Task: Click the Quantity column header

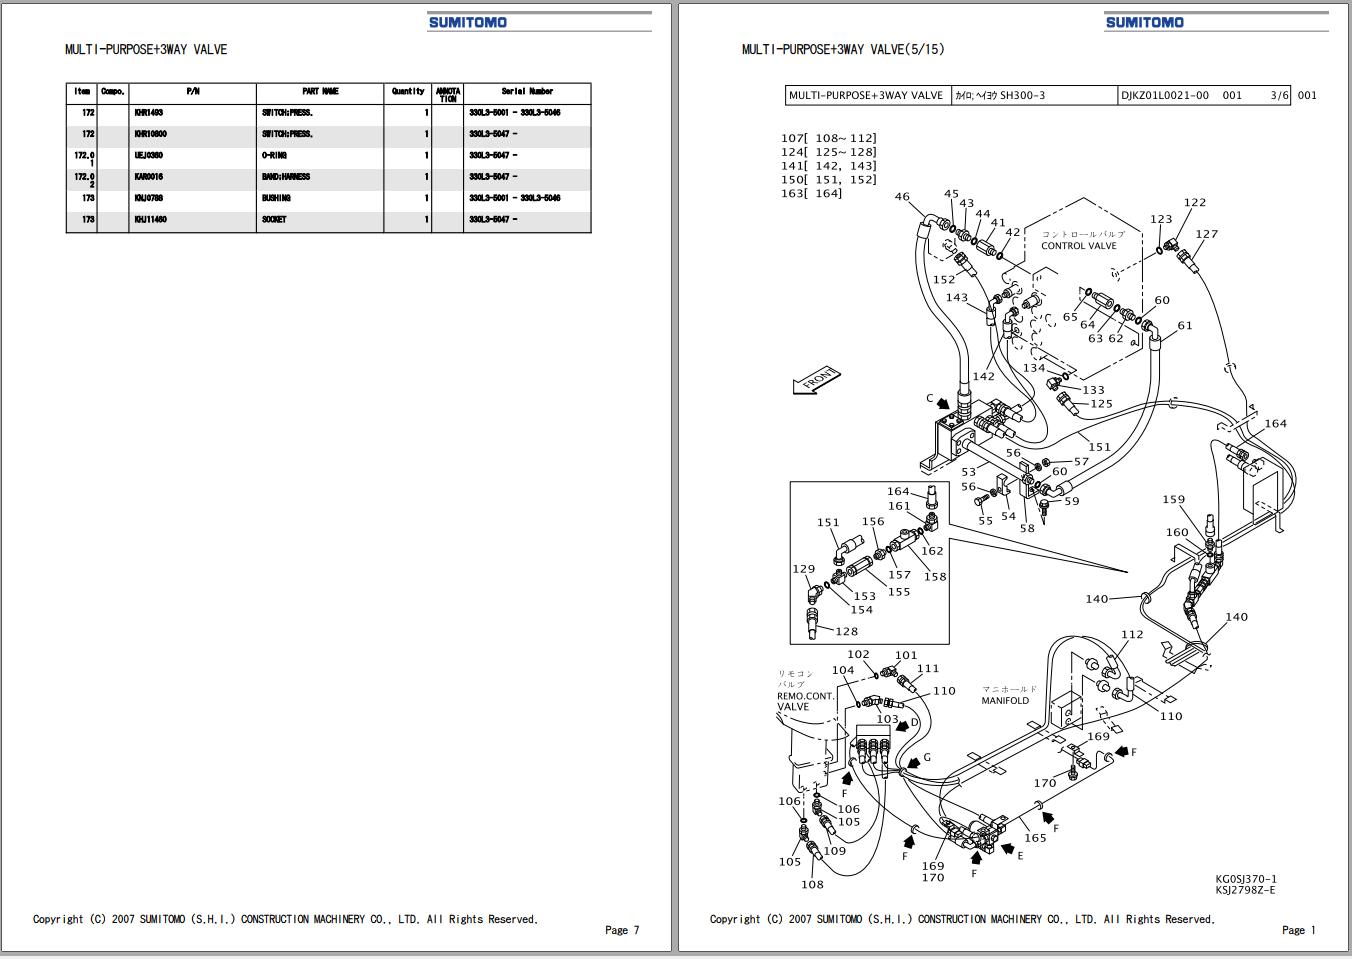Action: pyautogui.click(x=407, y=91)
